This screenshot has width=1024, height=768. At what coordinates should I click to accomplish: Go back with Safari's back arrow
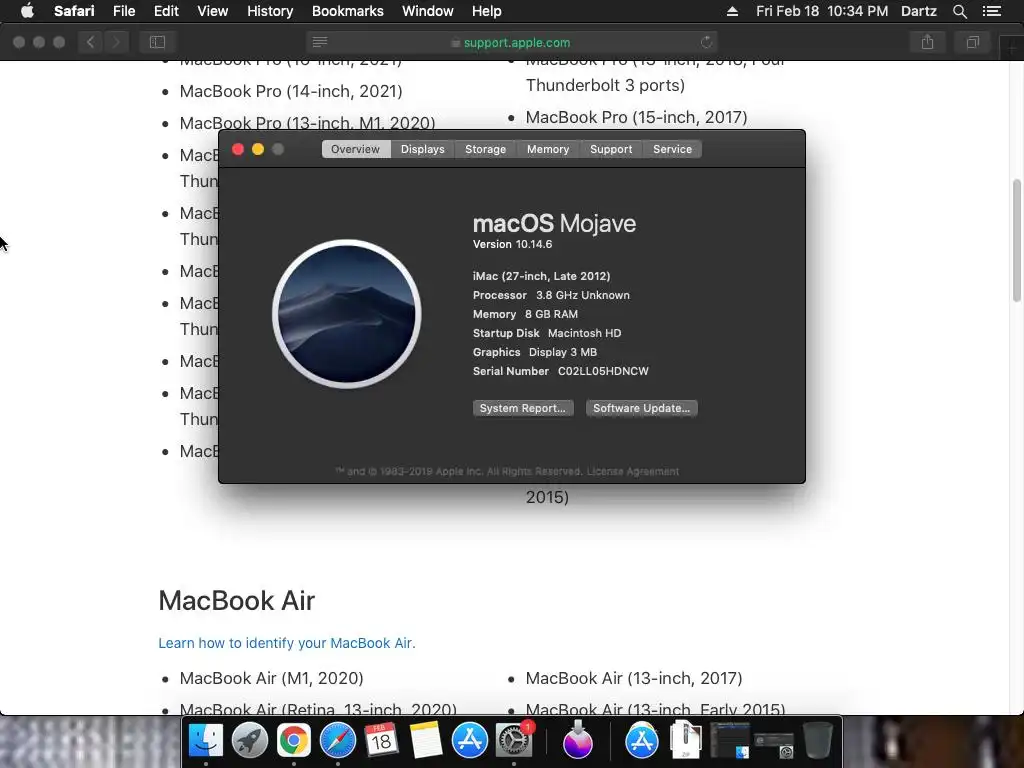point(91,42)
